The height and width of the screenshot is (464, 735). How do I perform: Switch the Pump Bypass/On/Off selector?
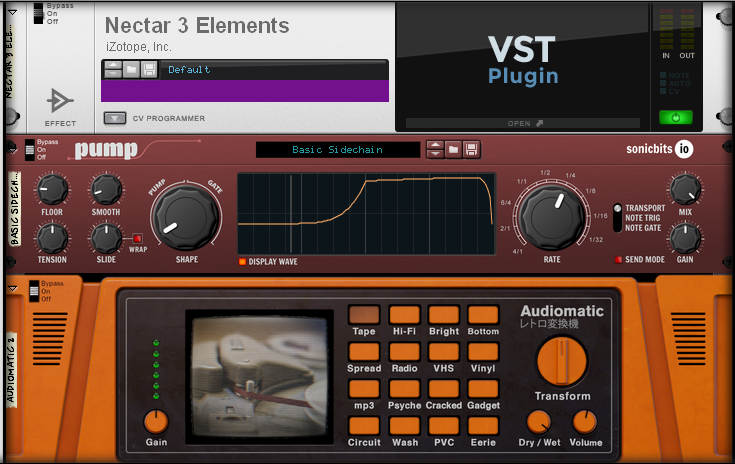30,150
